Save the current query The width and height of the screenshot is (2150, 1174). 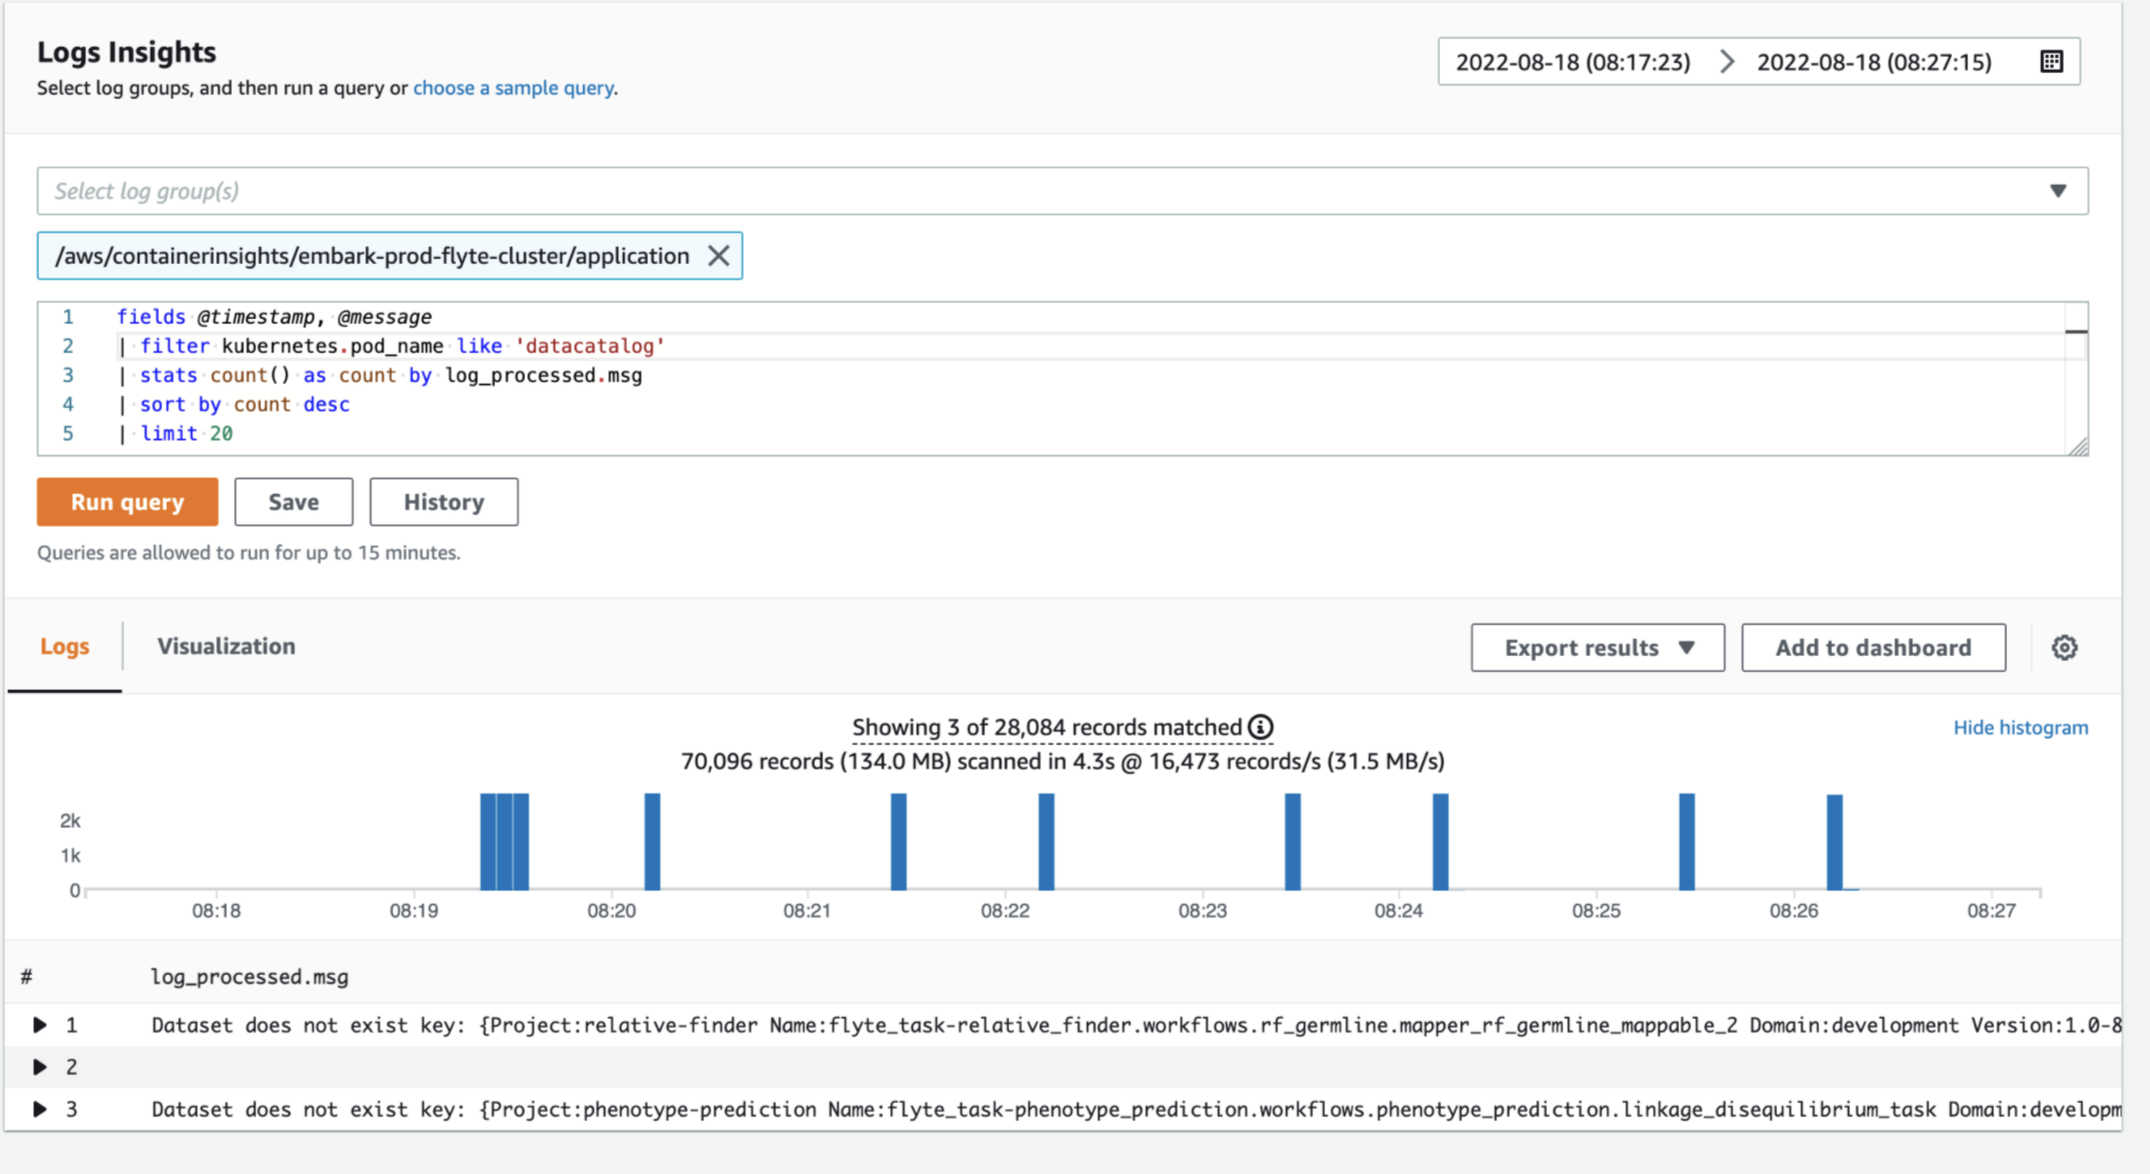[x=293, y=501]
